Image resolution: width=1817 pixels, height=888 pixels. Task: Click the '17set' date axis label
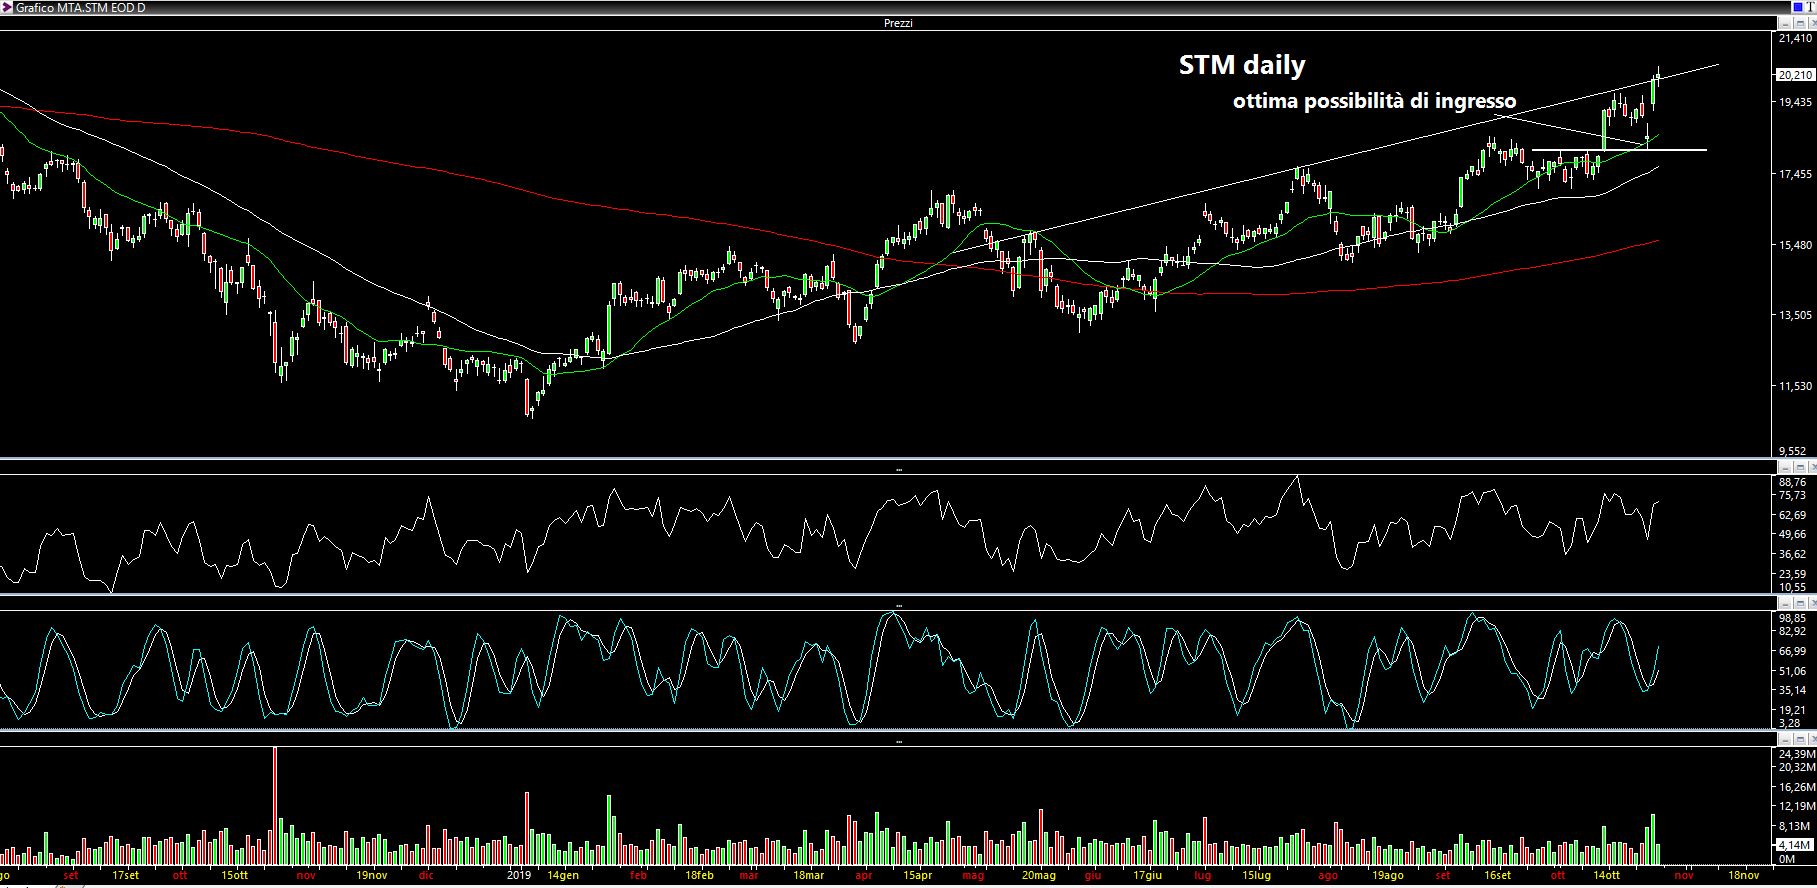(x=125, y=875)
